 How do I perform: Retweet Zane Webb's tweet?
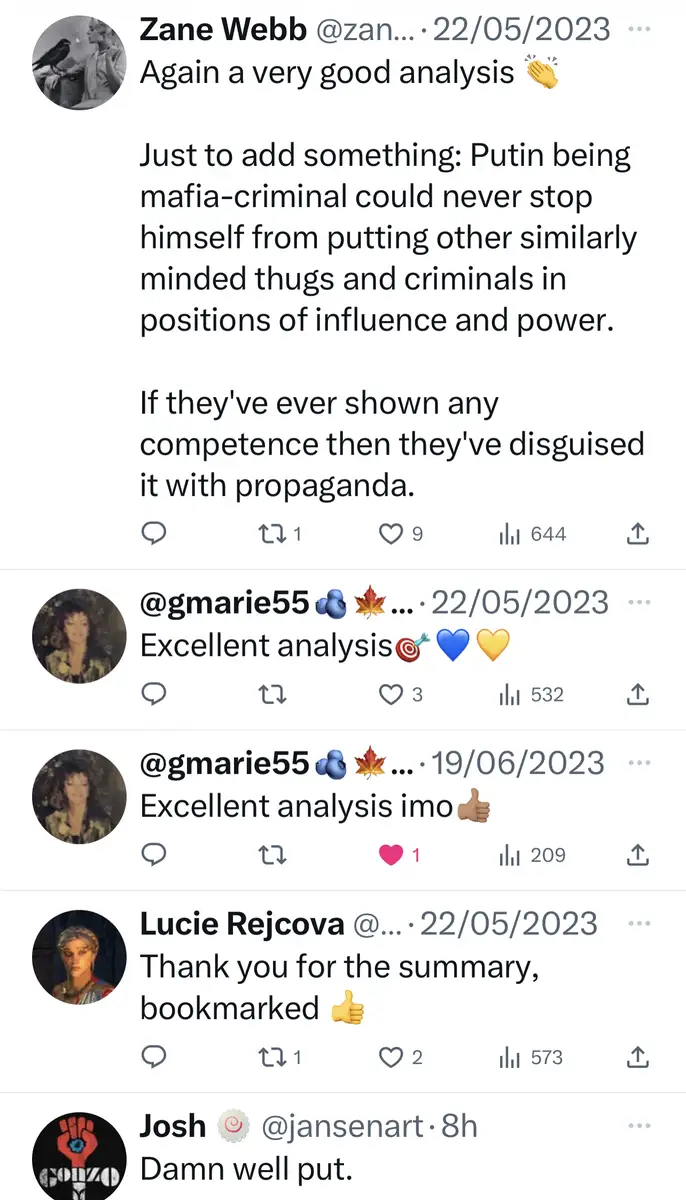[270, 535]
